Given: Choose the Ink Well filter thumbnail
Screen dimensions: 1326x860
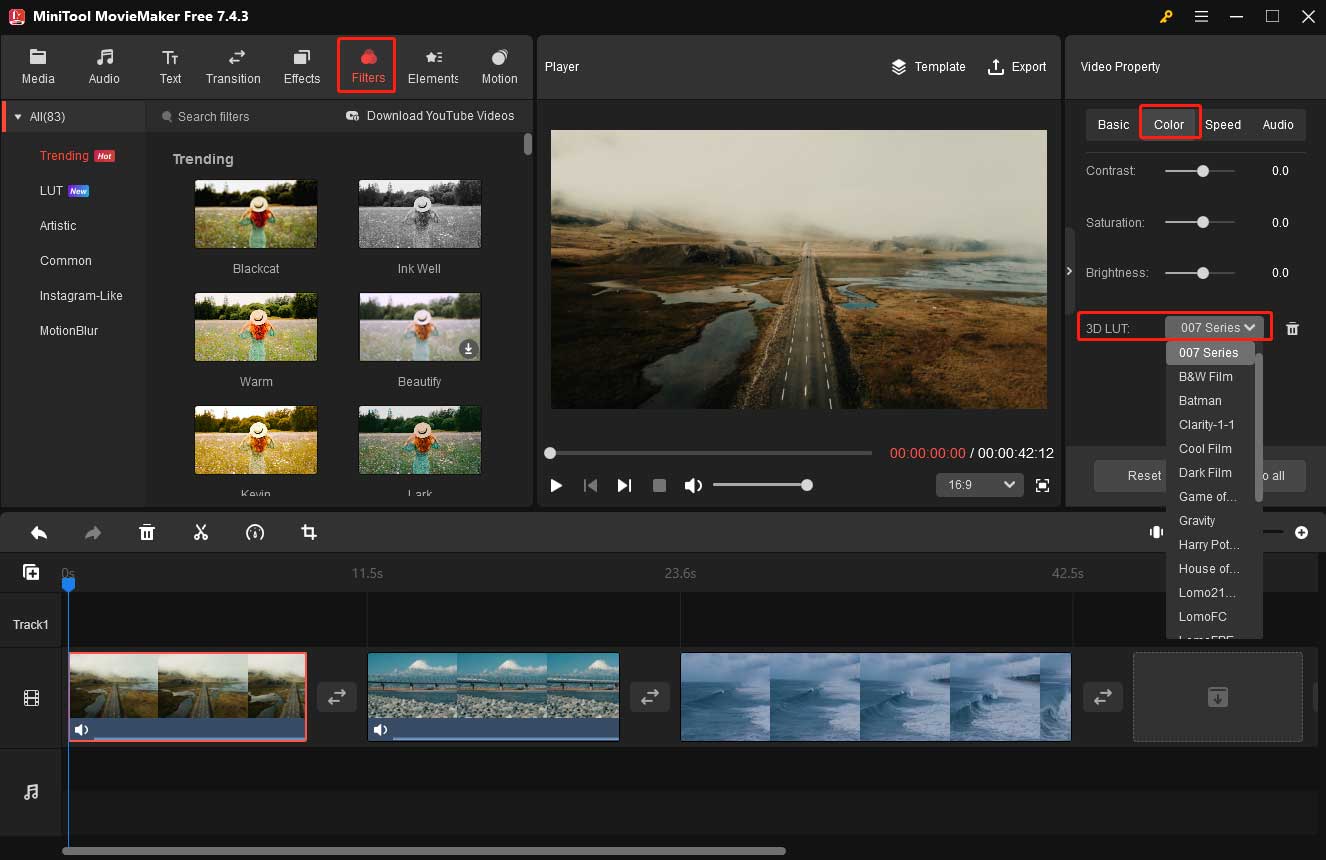Looking at the screenshot, I should coord(420,214).
